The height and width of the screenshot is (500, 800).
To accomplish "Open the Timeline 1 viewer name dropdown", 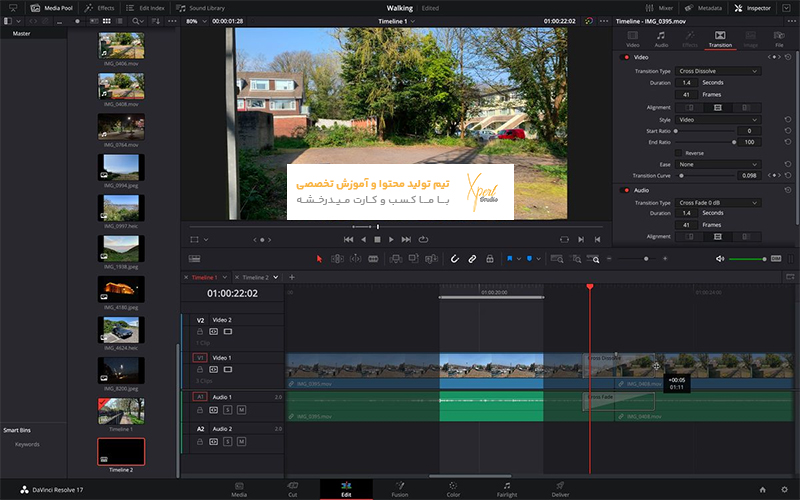I will click(396, 21).
